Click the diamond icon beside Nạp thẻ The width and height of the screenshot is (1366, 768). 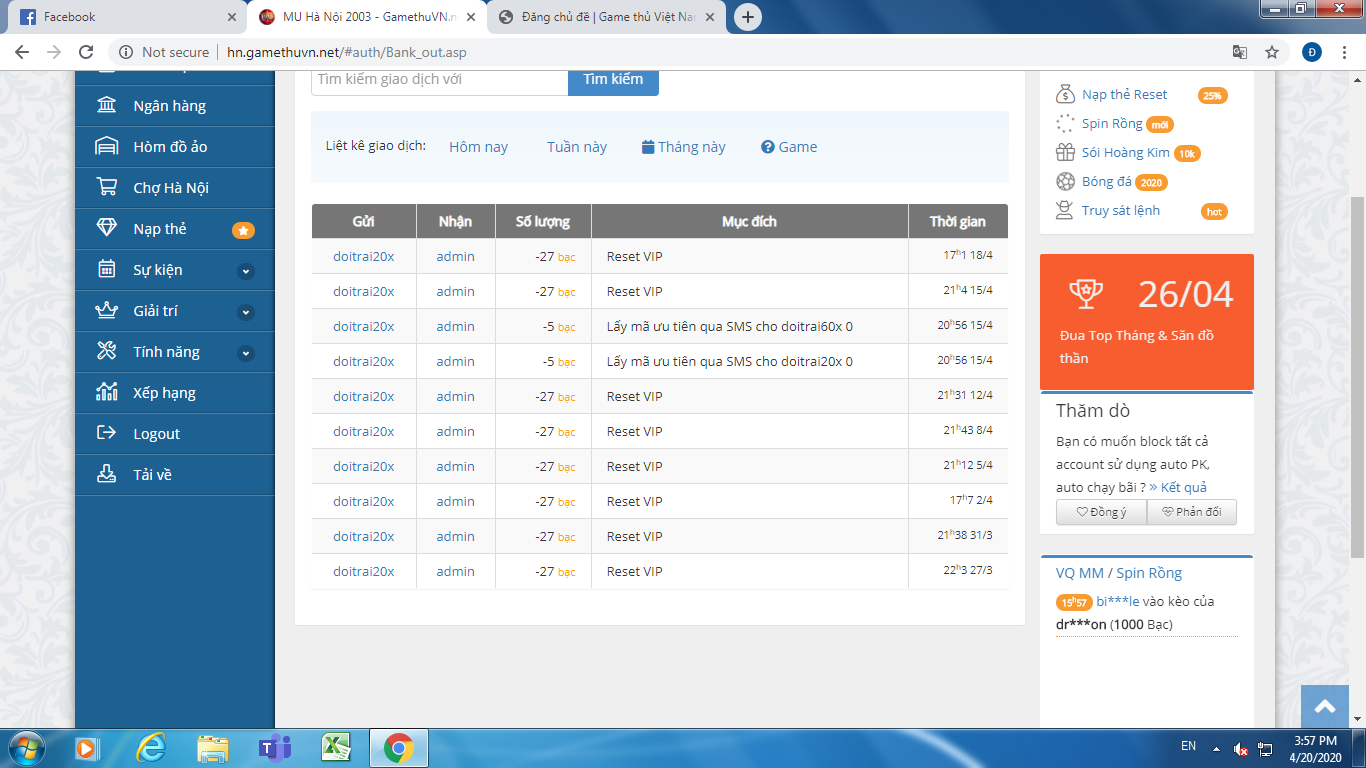click(x=106, y=229)
